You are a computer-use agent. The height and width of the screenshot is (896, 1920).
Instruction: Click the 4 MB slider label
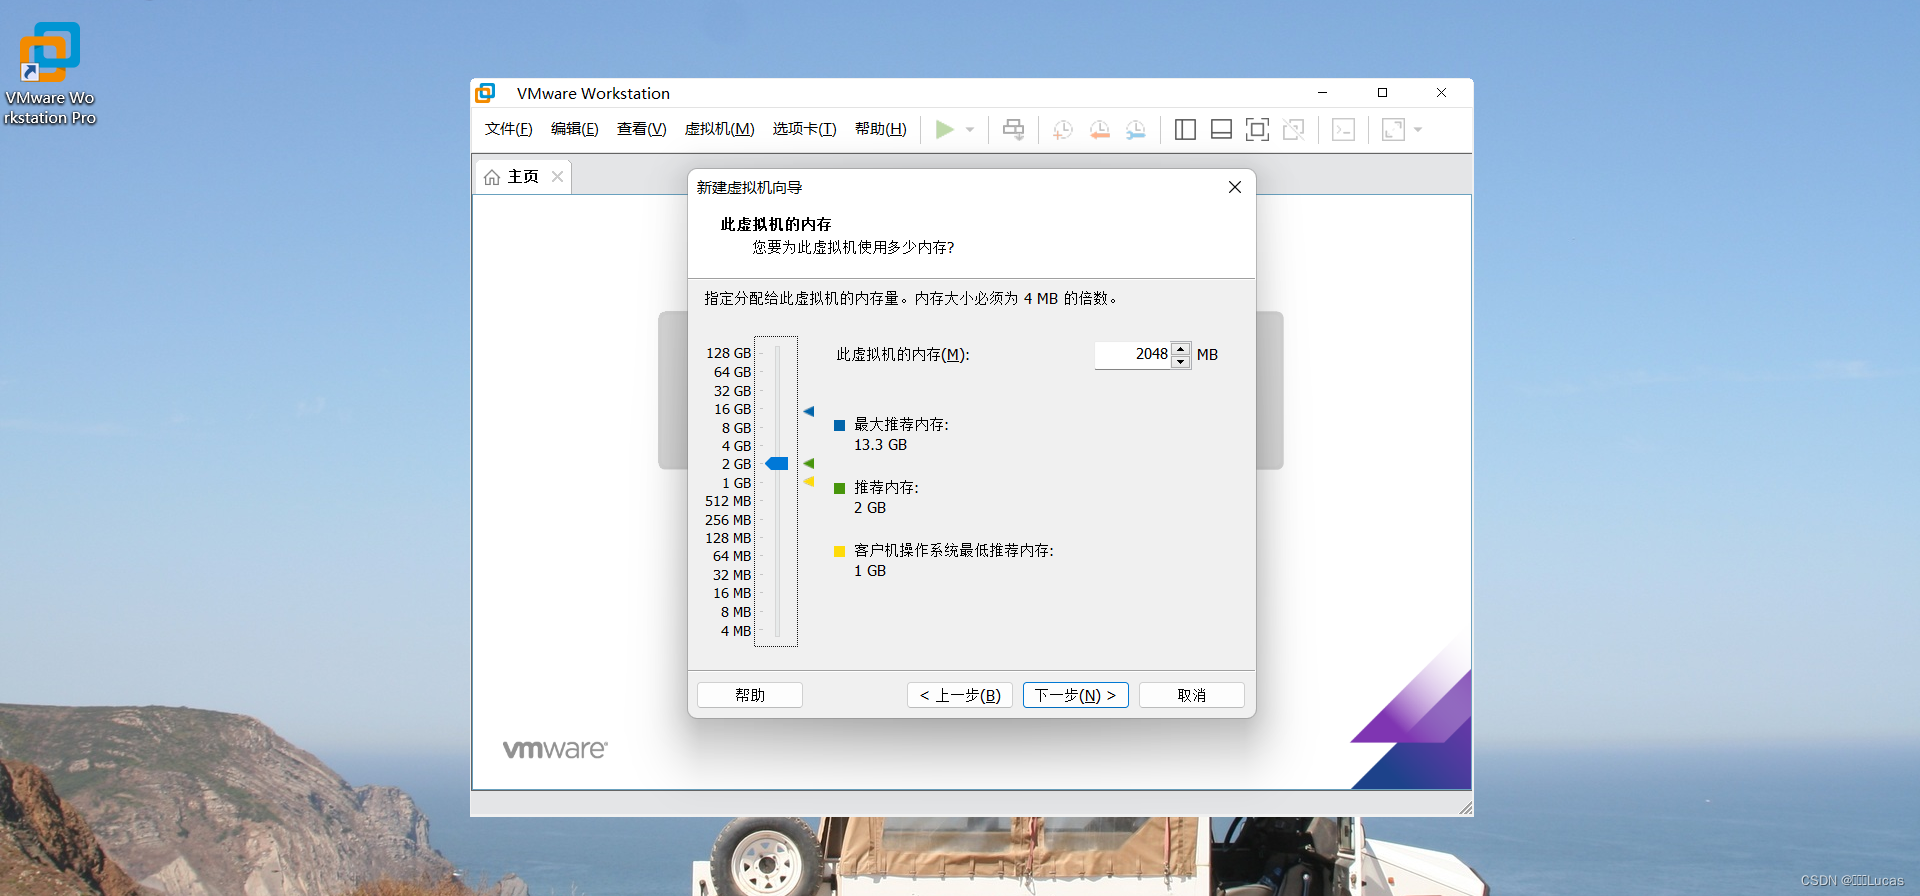click(x=736, y=631)
